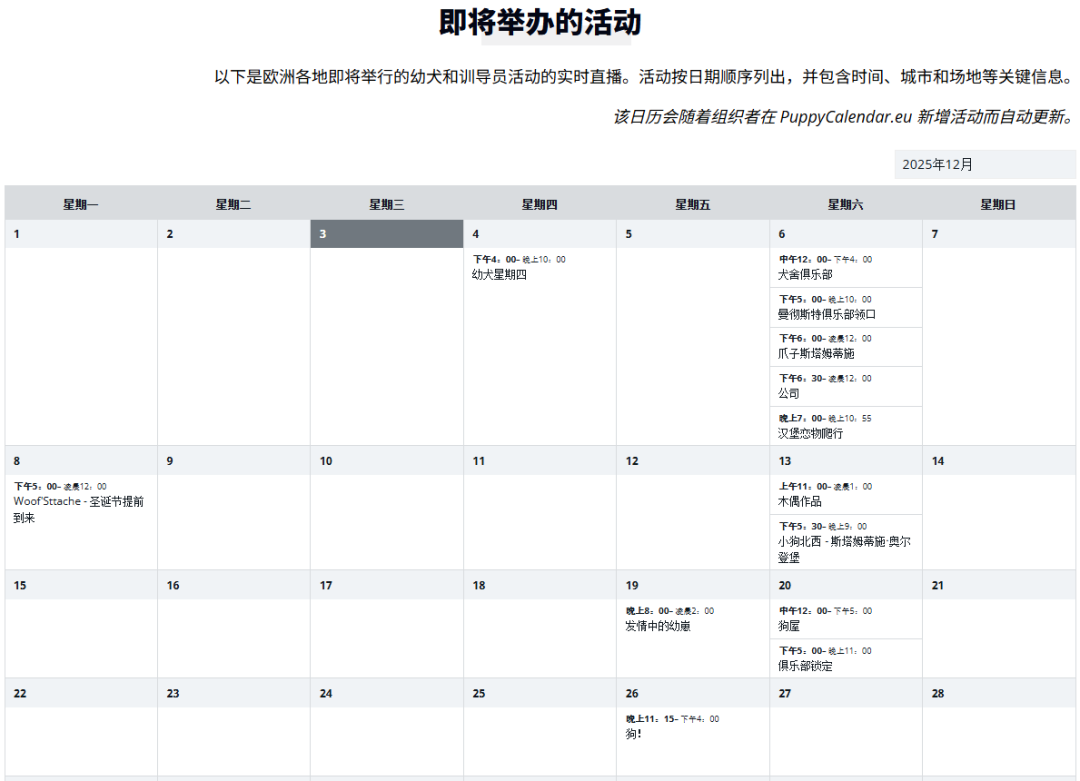Open the 狗! event on day 26
1080x781 pixels.
click(x=633, y=735)
